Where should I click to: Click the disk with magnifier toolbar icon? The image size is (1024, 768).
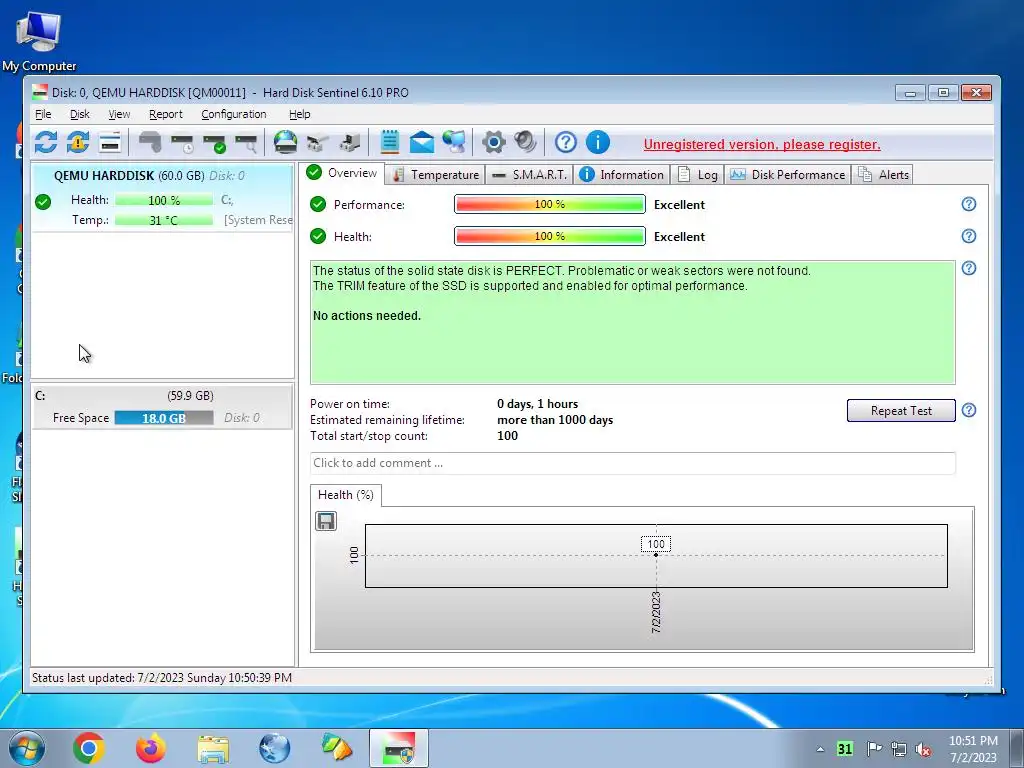(x=246, y=142)
